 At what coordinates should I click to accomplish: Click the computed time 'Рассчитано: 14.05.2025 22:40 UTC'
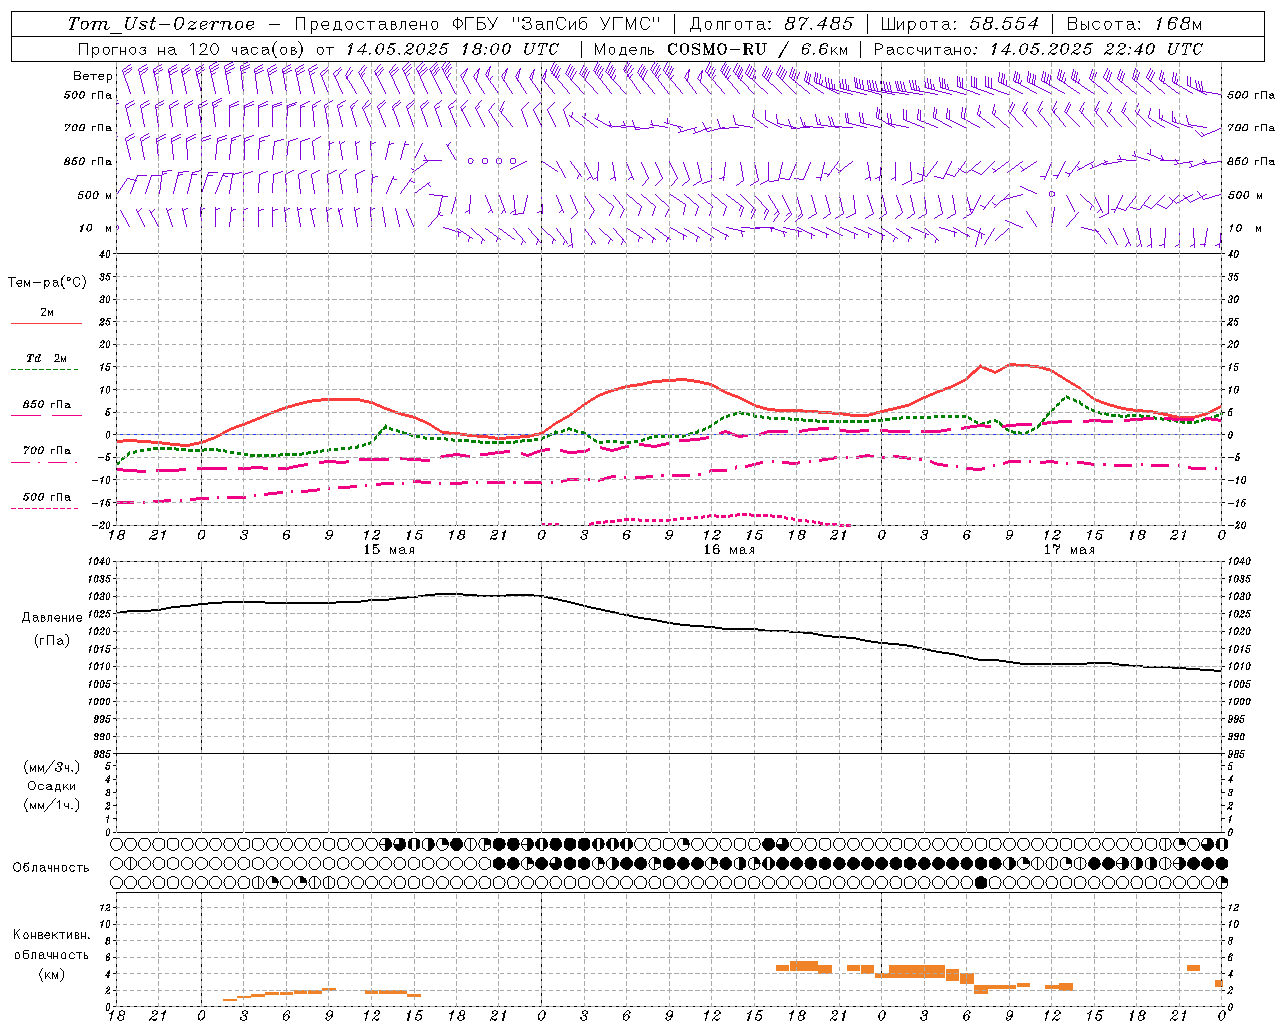[1038, 49]
